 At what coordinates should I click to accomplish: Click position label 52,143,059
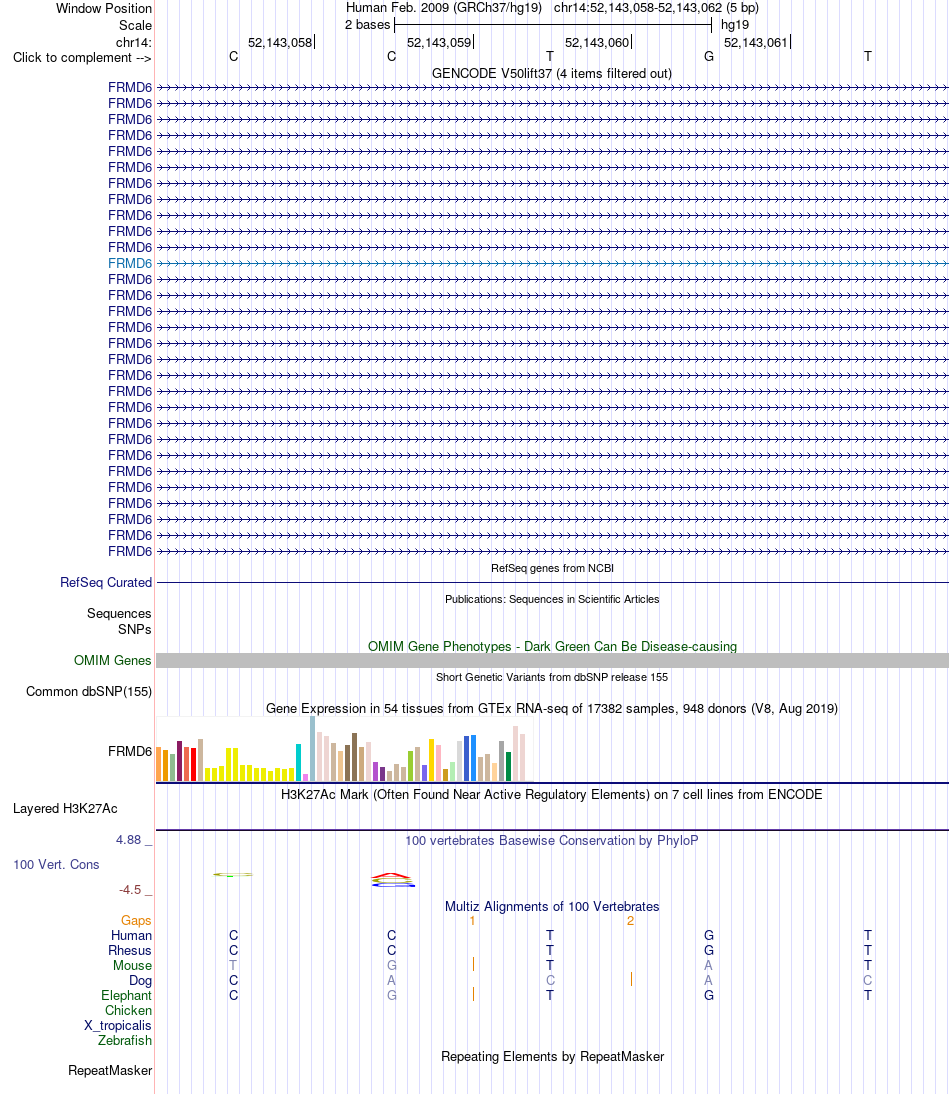[439, 43]
